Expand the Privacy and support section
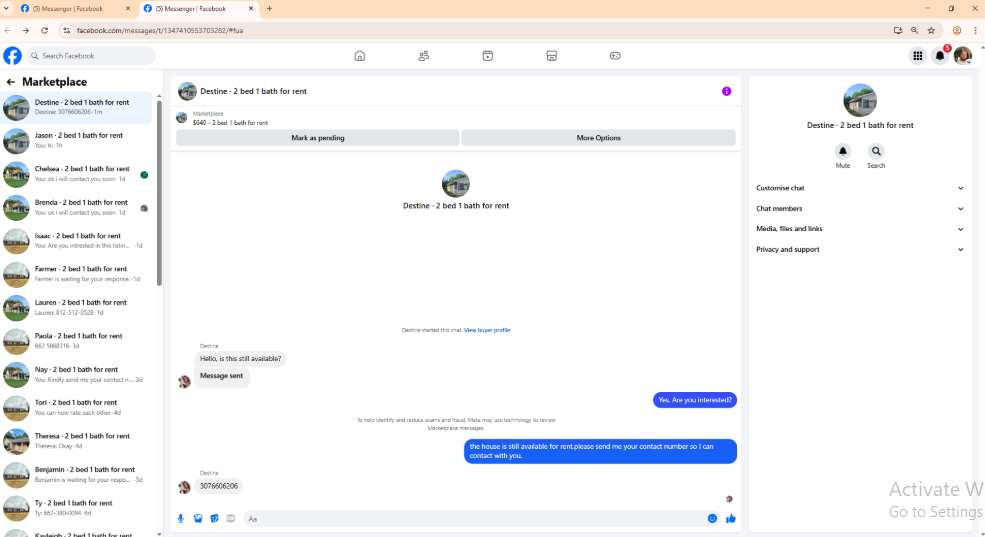The image size is (985, 537). (859, 249)
